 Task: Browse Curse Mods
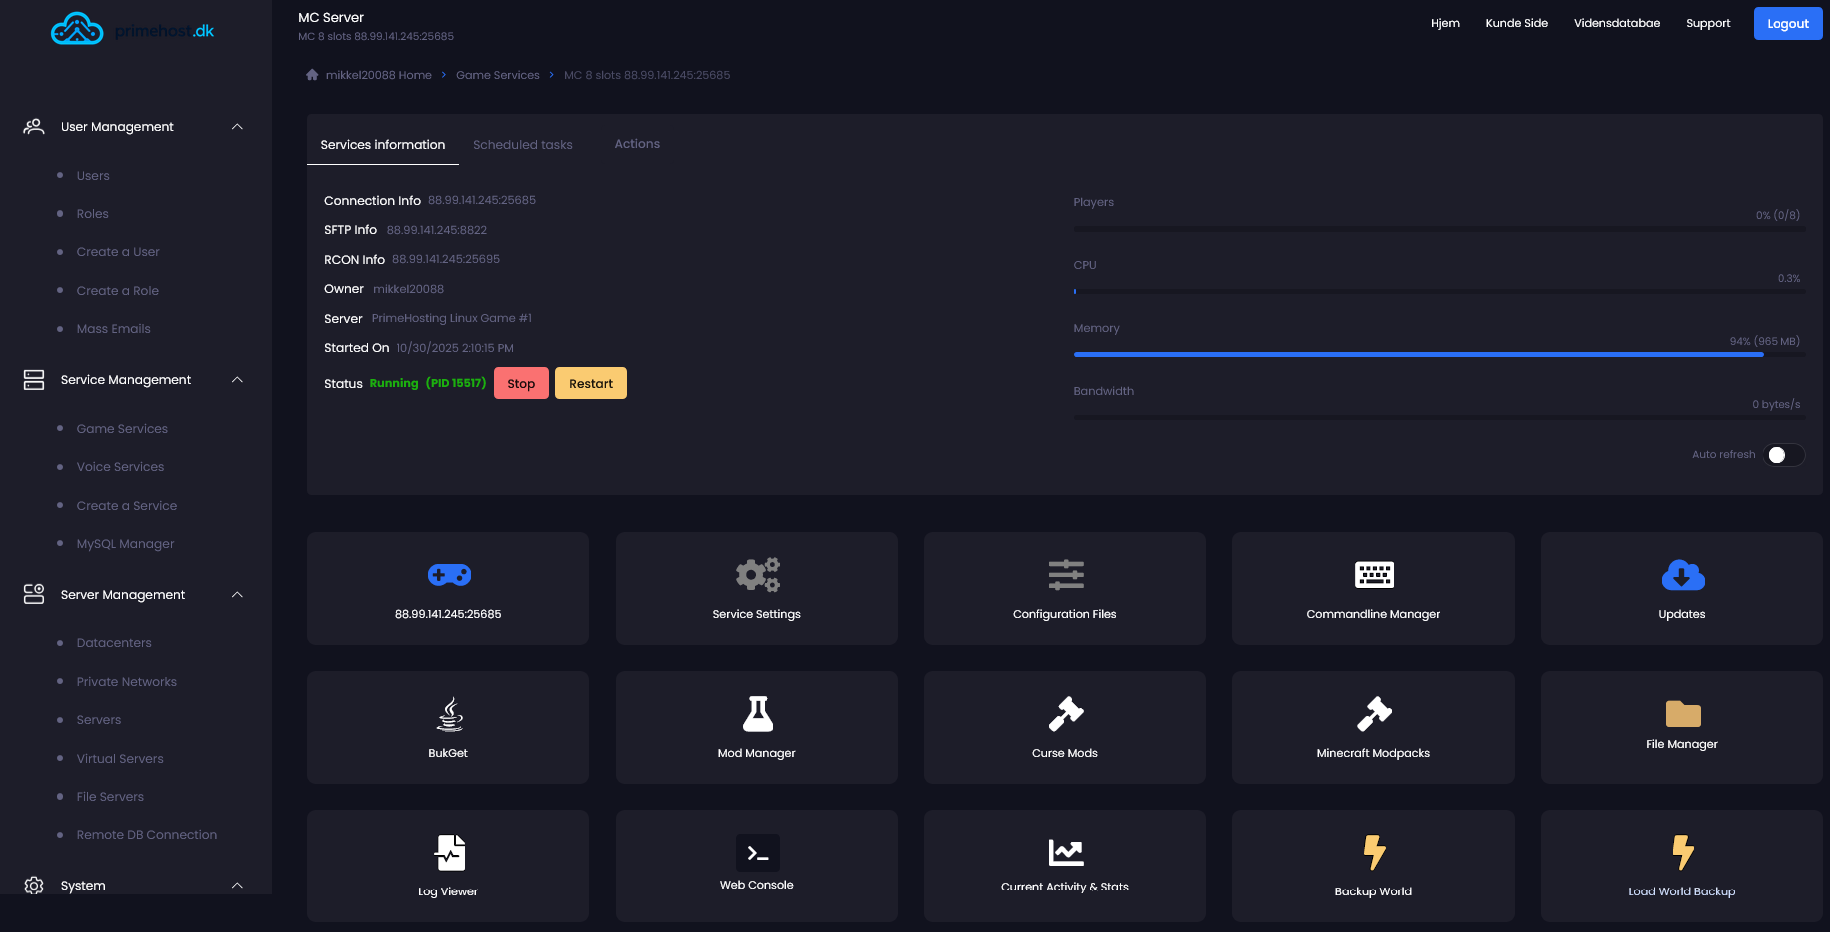coord(1064,727)
